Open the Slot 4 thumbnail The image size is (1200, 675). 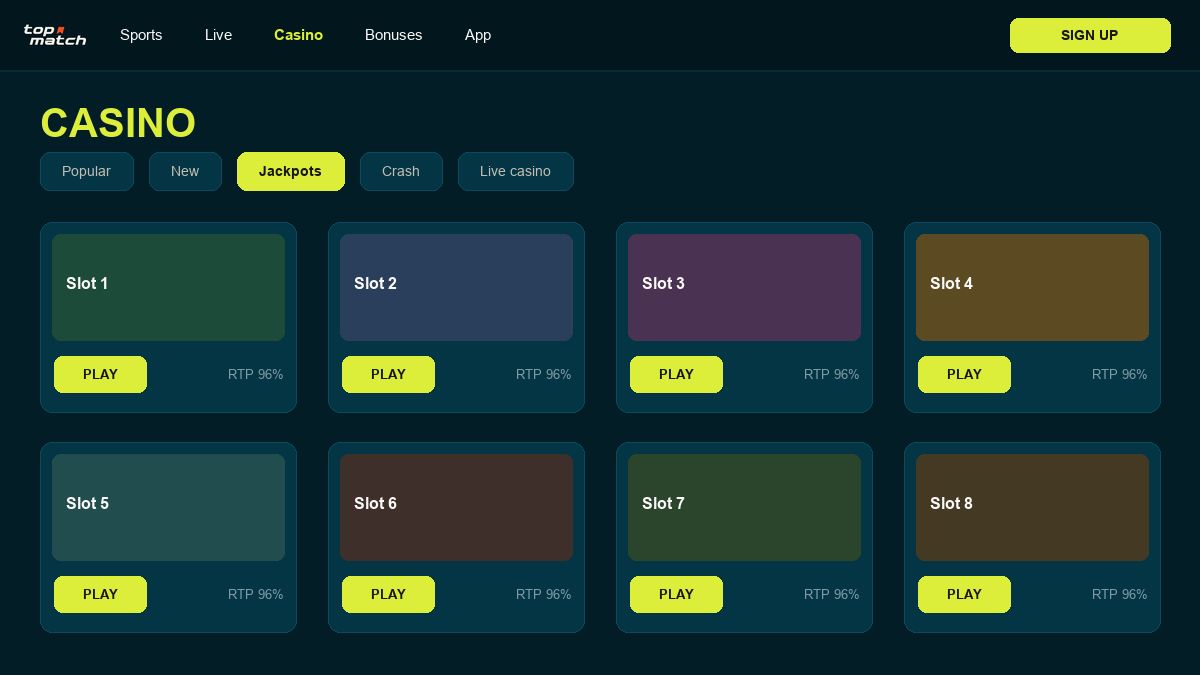1032,287
